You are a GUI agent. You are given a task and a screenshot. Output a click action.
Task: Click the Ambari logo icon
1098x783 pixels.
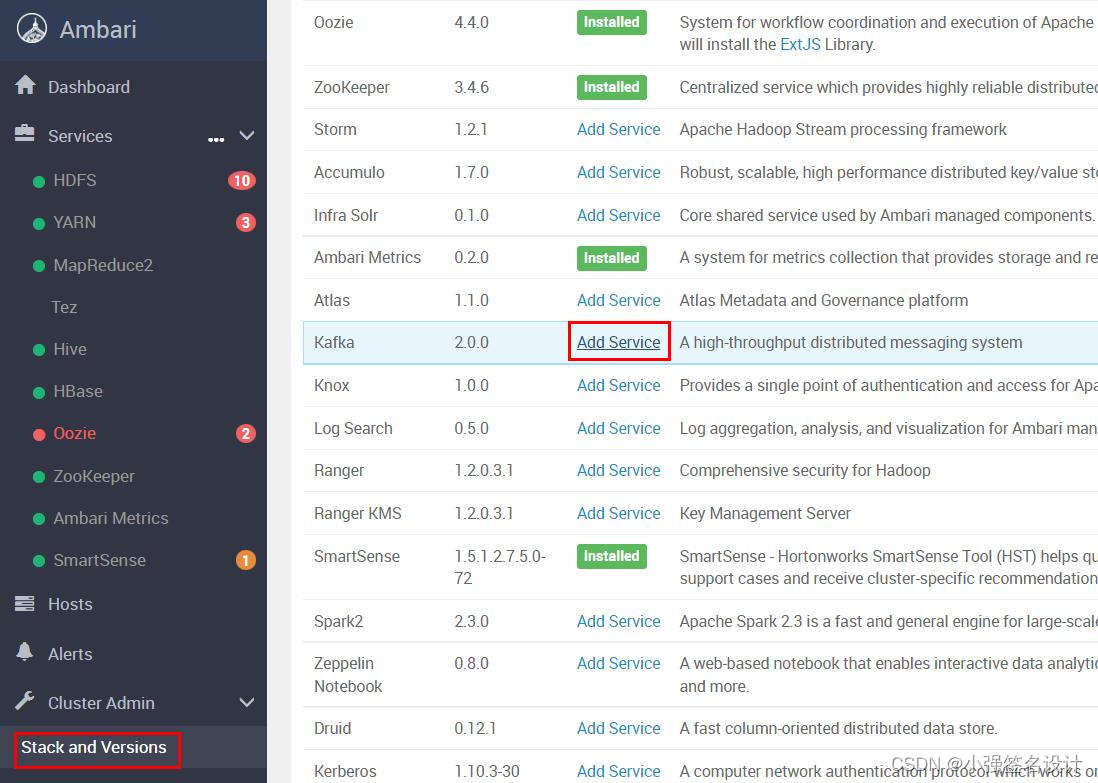[32, 29]
